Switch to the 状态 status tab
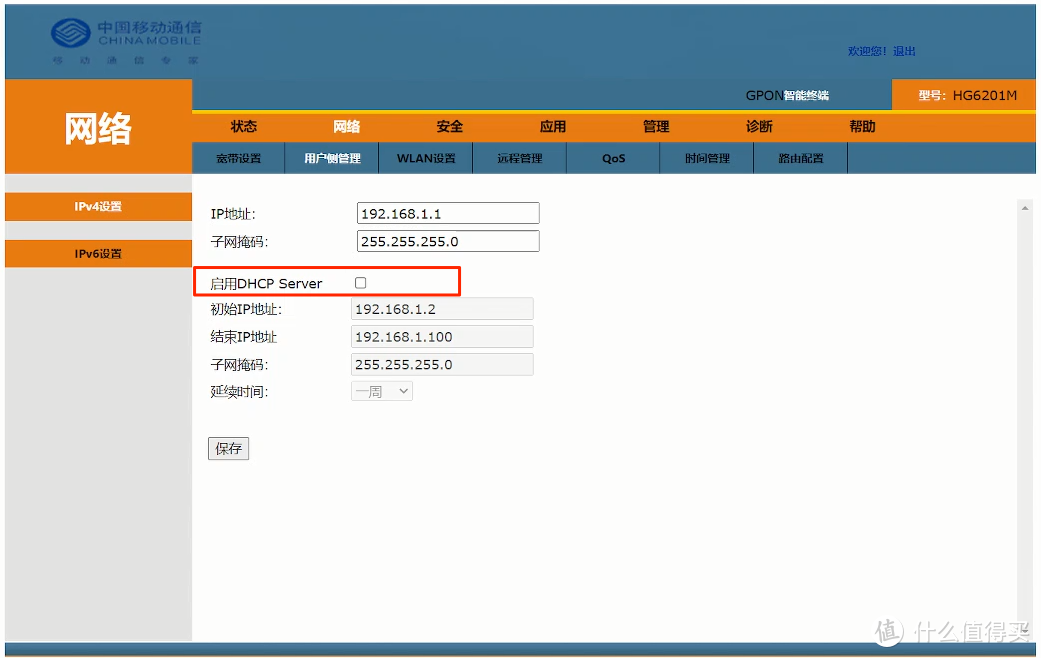This screenshot has width=1041, height=658. (243, 127)
